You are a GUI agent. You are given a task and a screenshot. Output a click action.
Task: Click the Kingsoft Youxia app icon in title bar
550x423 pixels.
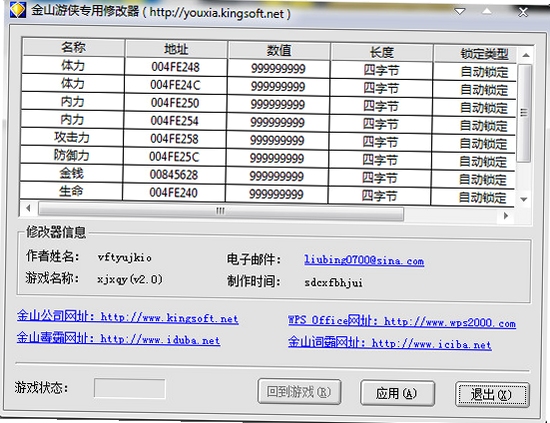click(x=18, y=10)
